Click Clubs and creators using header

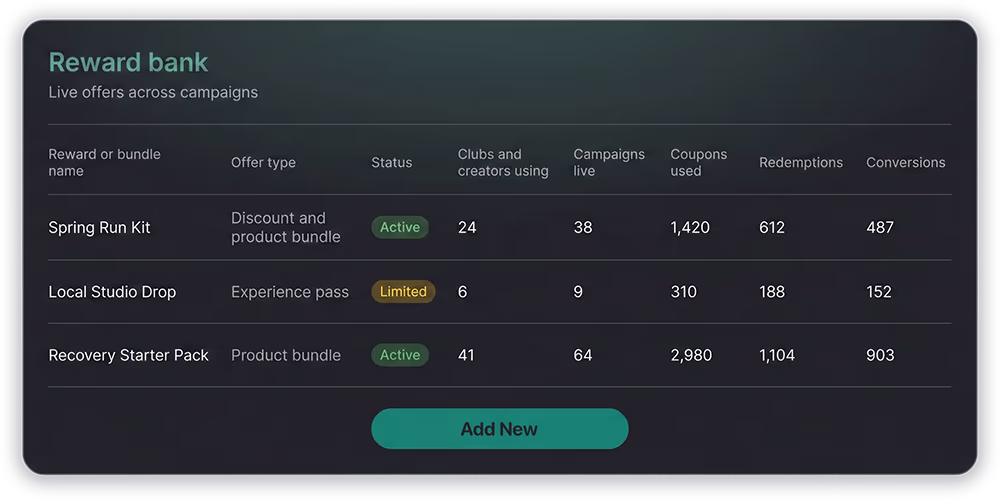click(503, 162)
